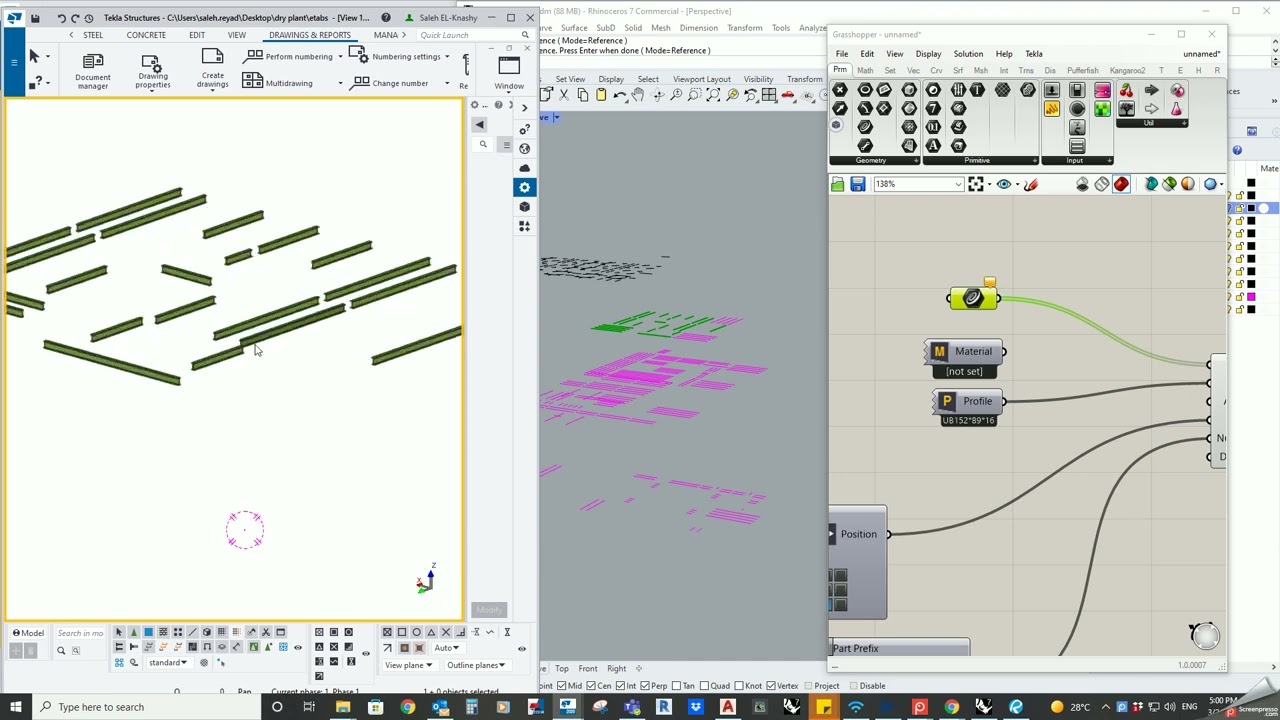
Task: Click the Grasshopper zoom extents icon
Action: [976, 184]
